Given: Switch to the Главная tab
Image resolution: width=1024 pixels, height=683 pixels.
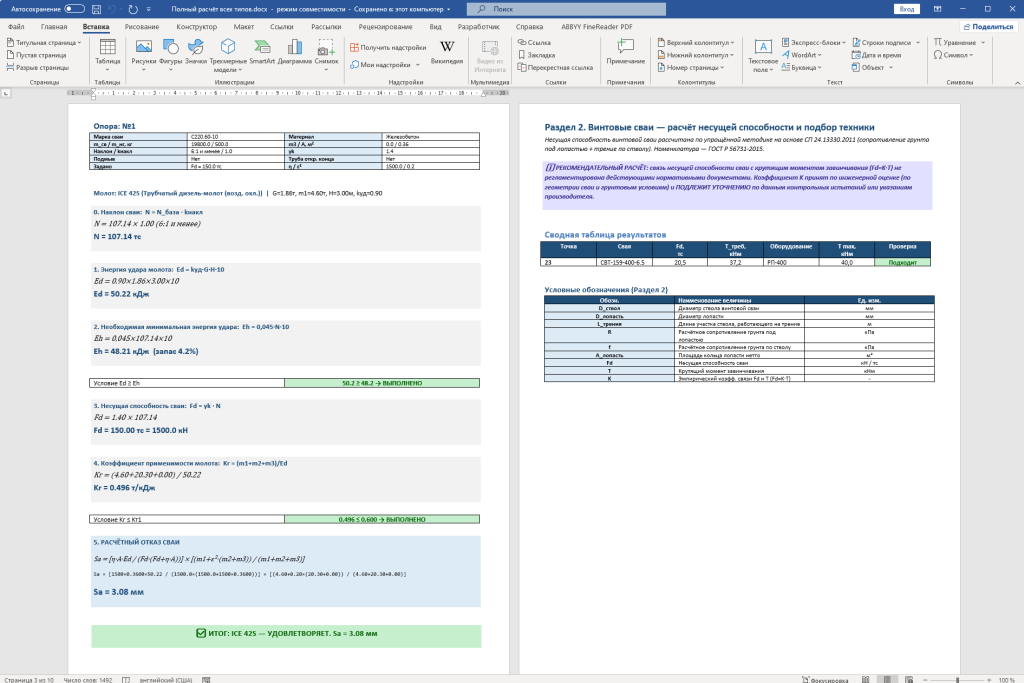Looking at the screenshot, I should click(54, 27).
